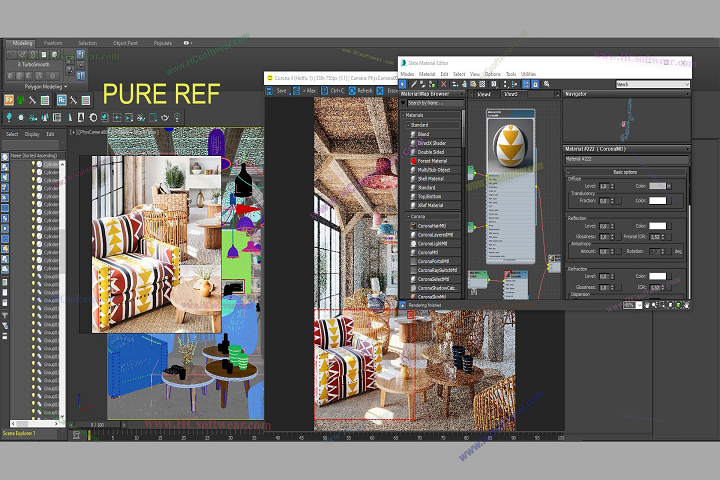Click > Max button in Corona VFB
720x480 pixels.
click(305, 91)
